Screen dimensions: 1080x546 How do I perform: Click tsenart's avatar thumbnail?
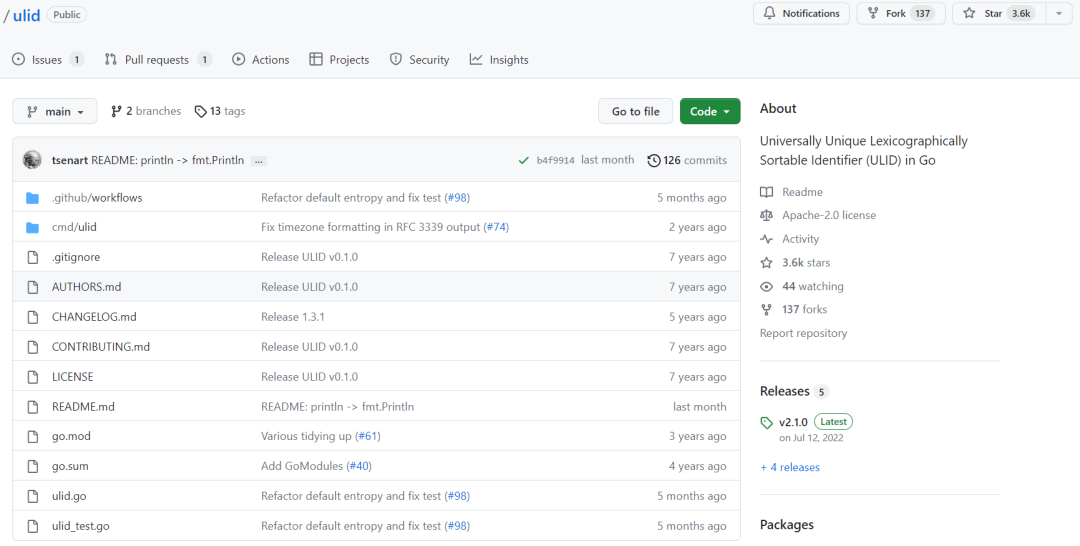coord(32,160)
